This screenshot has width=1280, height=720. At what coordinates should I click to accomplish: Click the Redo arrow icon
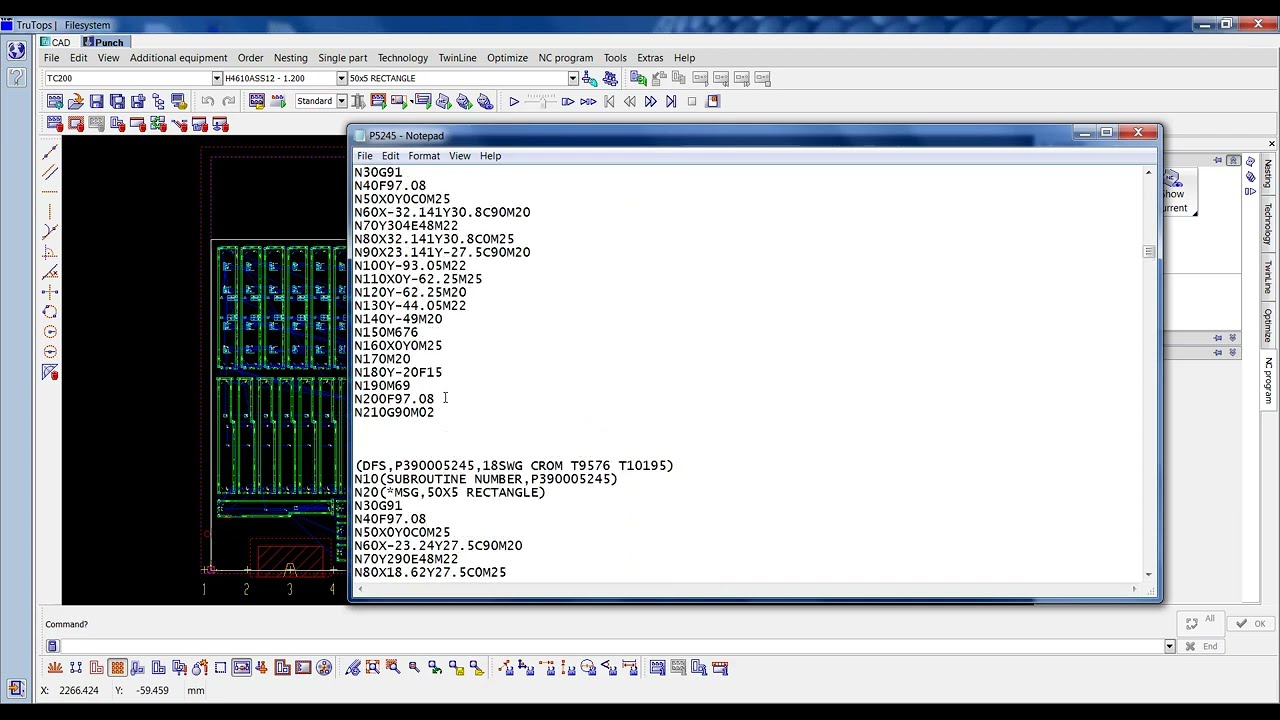[229, 101]
